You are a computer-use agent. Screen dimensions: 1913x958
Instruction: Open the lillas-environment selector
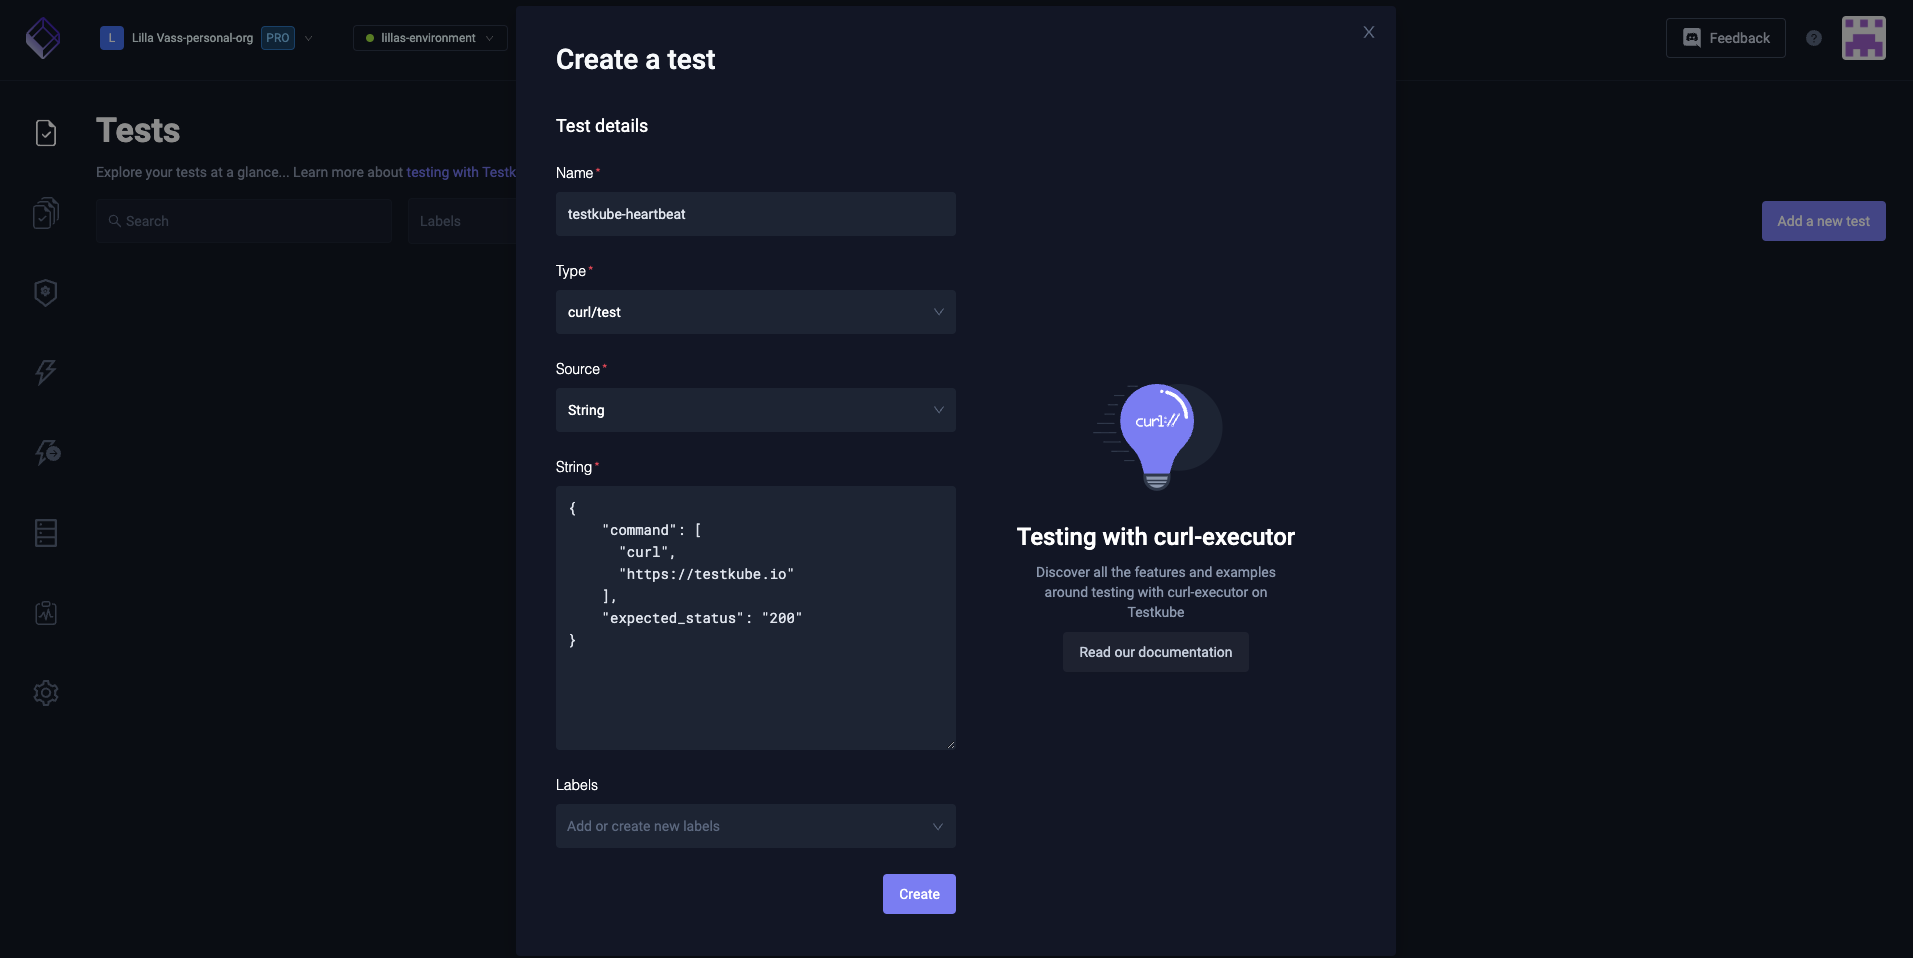(428, 38)
